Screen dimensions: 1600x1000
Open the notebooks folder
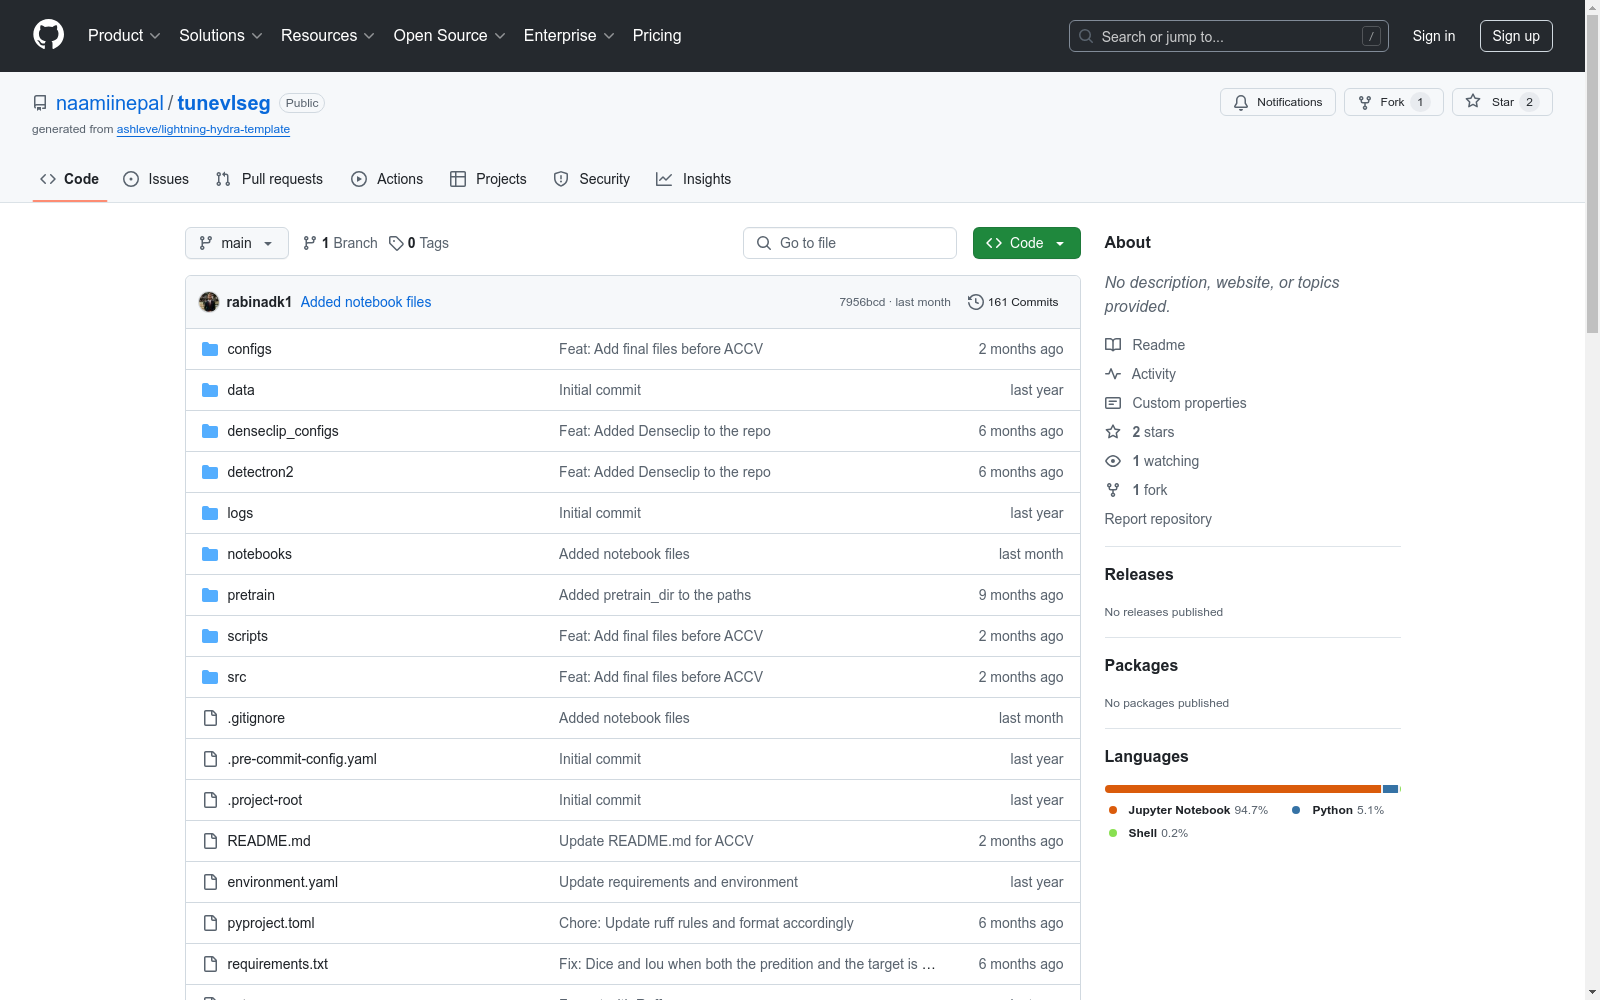coord(259,554)
